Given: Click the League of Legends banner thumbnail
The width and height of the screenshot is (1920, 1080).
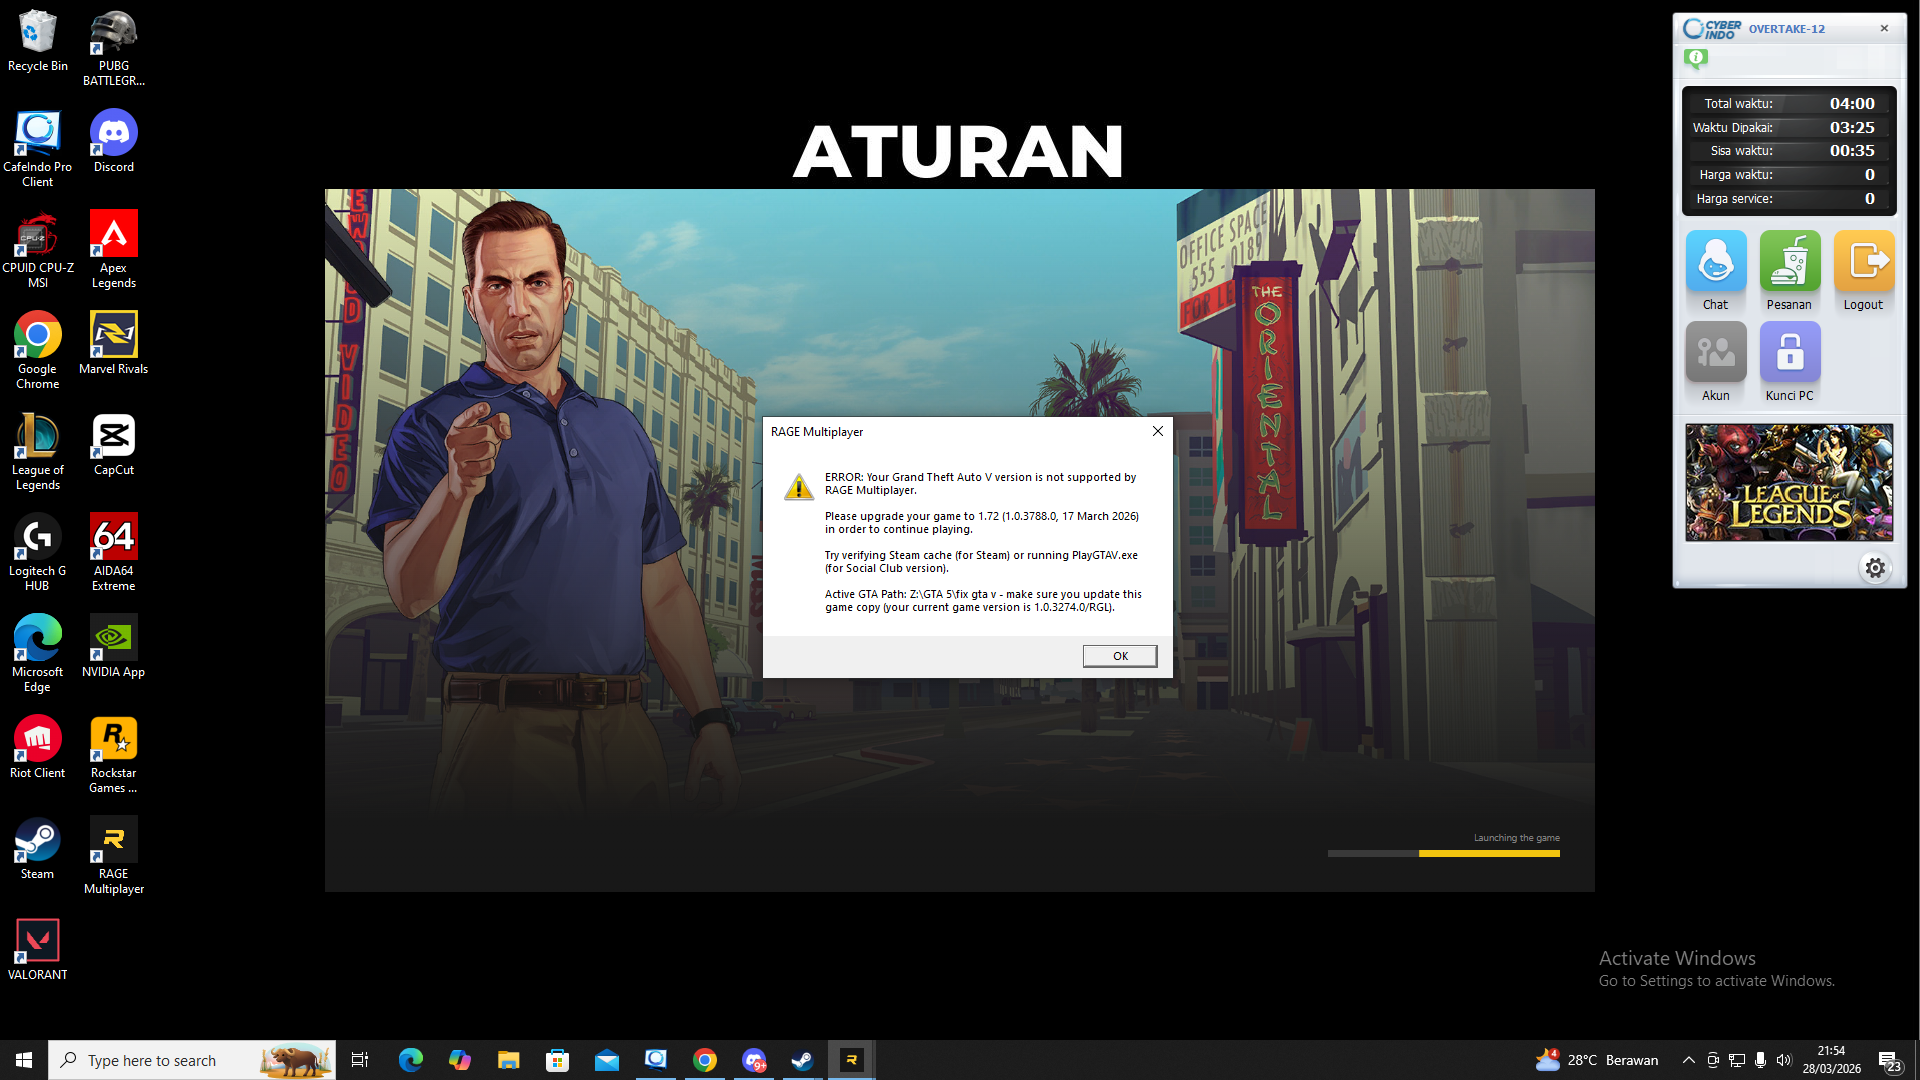Looking at the screenshot, I should point(1789,482).
